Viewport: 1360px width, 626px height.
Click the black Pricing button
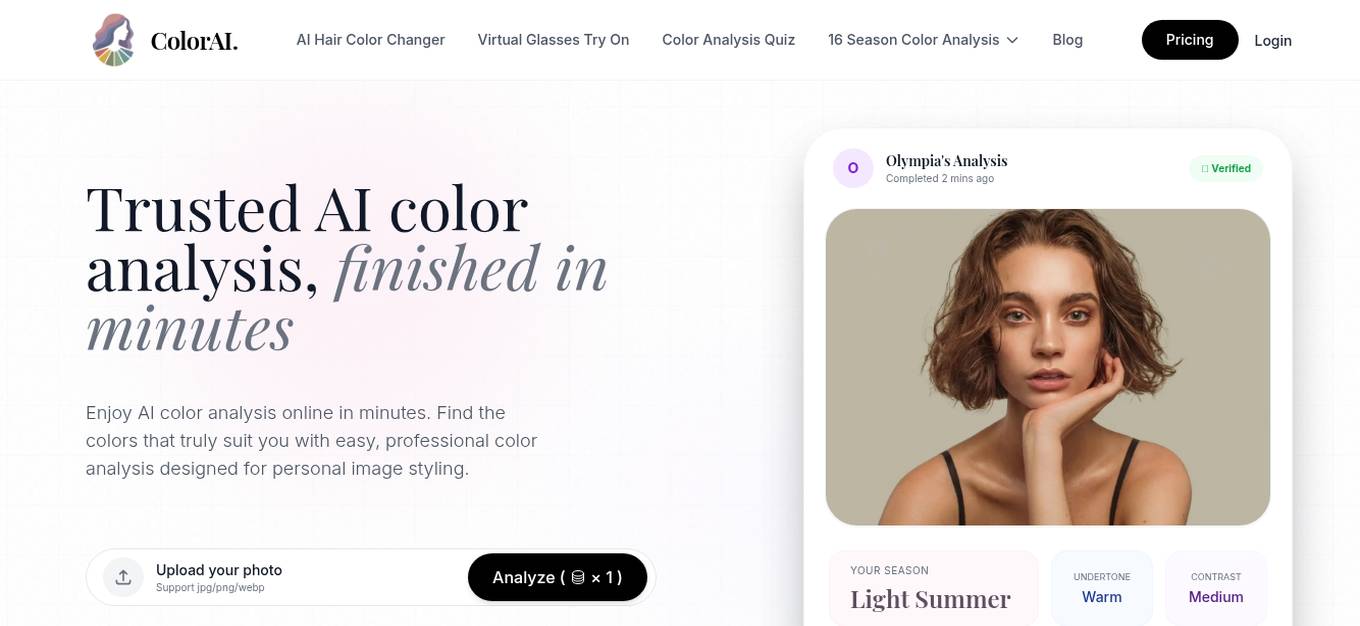tap(1190, 40)
